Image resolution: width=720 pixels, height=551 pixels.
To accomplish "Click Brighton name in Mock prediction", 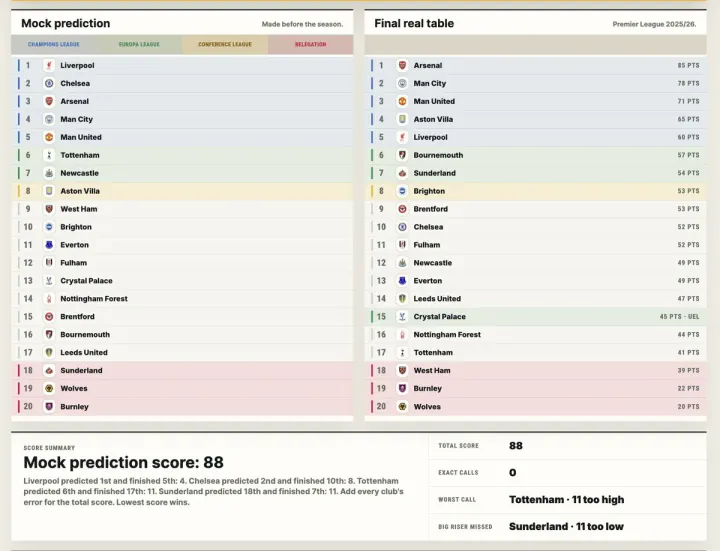I will [76, 227].
